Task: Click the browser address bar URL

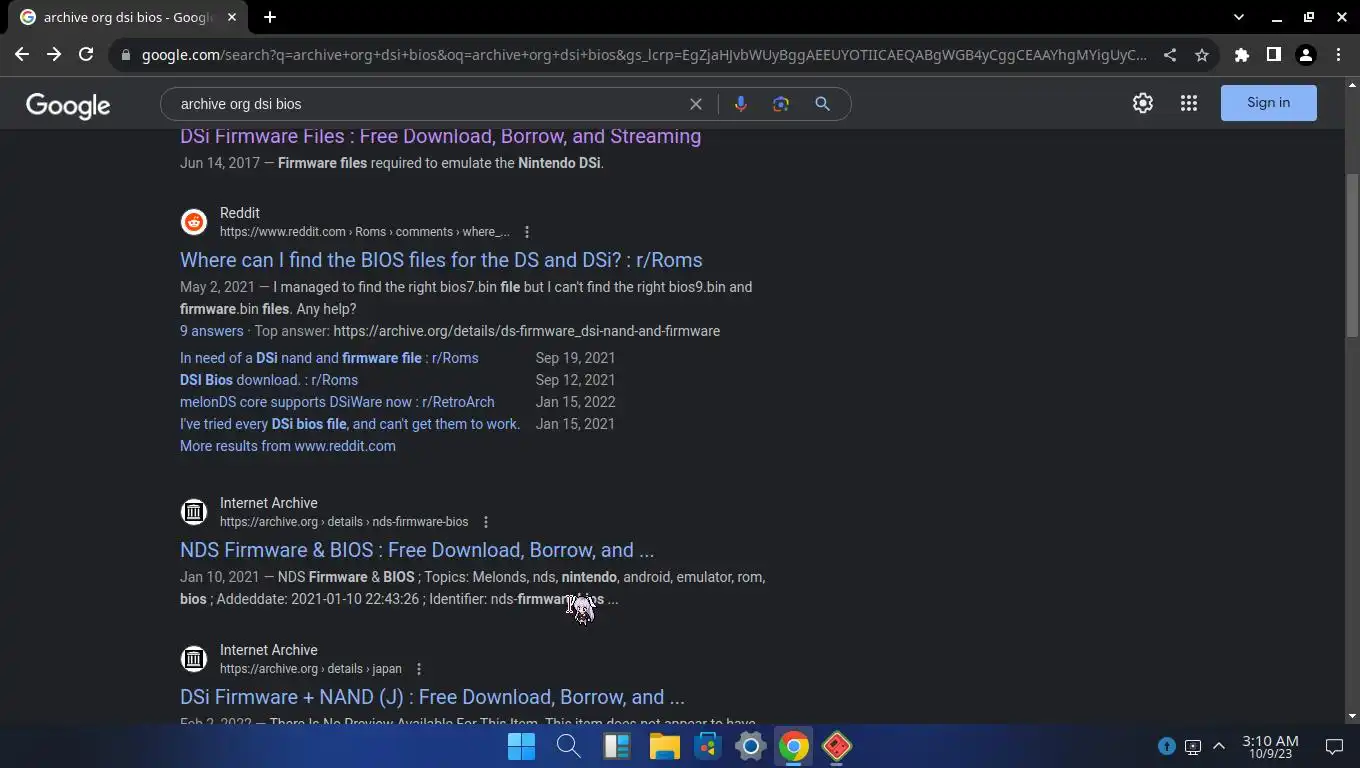Action: [644, 55]
